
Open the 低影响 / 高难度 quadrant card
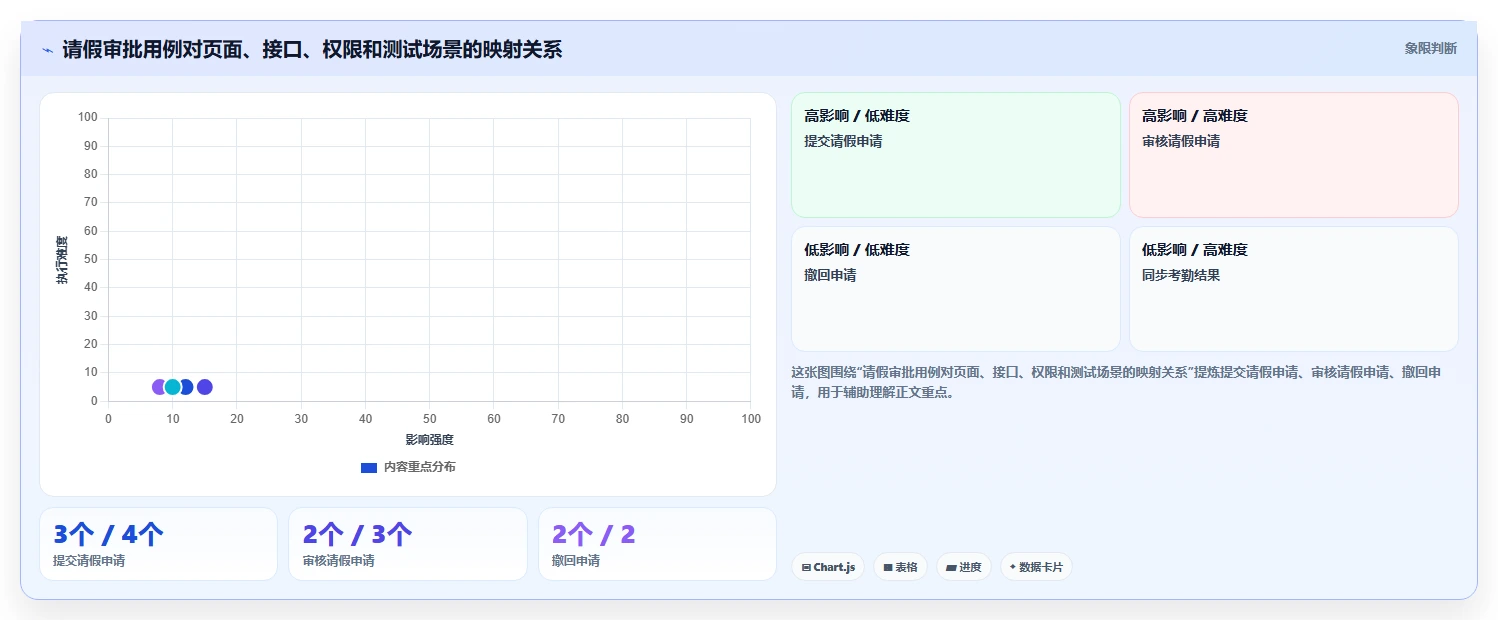pyautogui.click(x=1294, y=289)
